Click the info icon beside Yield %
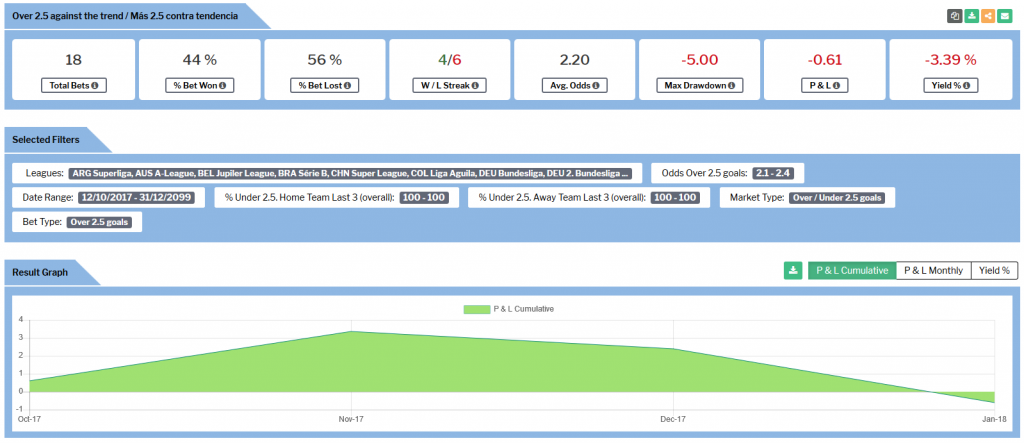The width and height of the screenshot is (1024, 443). (968, 86)
